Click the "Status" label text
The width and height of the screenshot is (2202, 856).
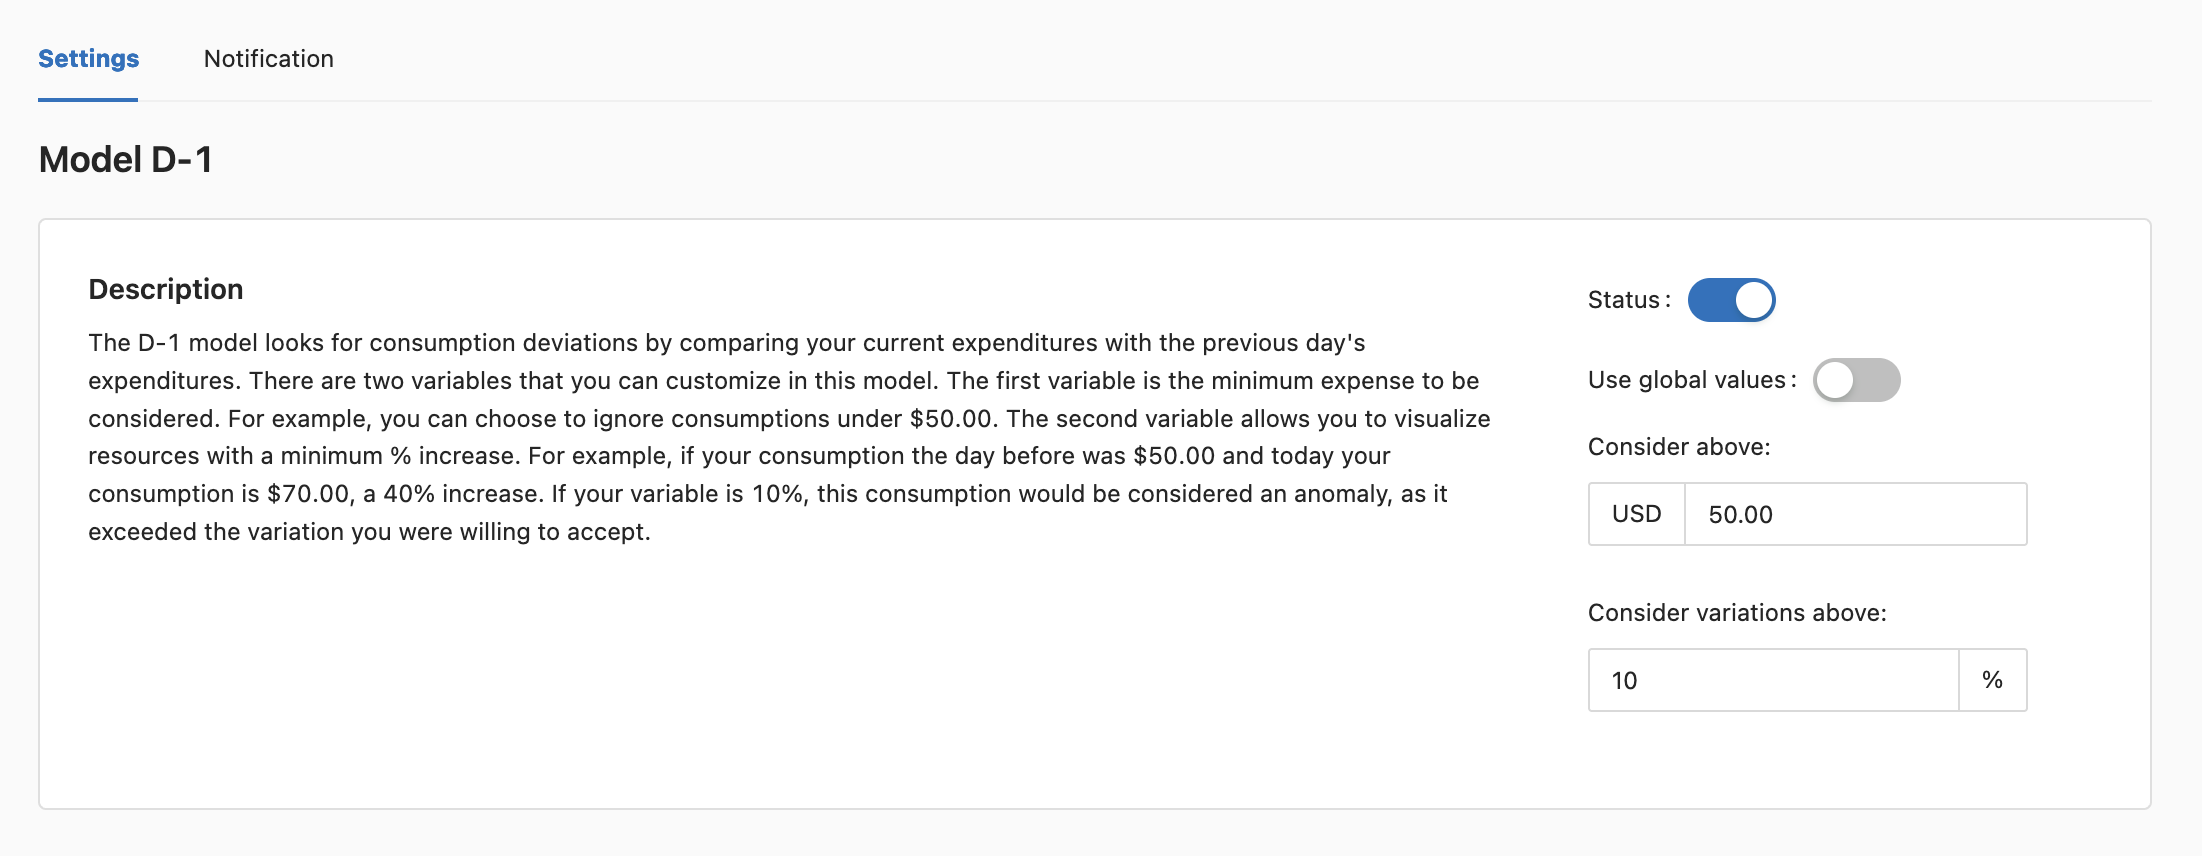(x=1624, y=300)
